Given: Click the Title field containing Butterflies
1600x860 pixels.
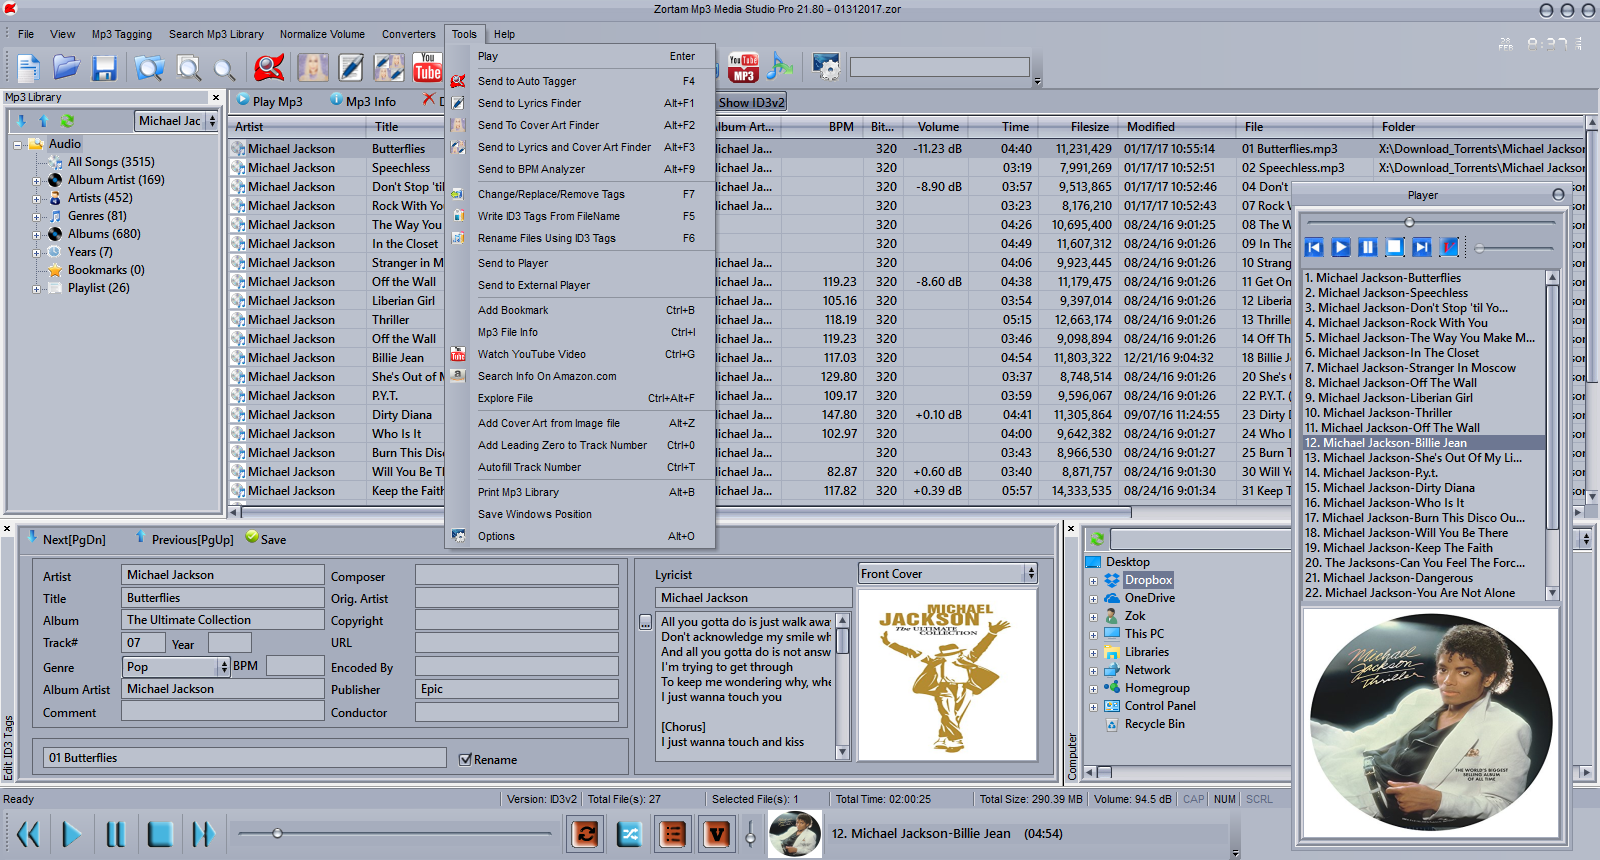Looking at the screenshot, I should tap(223, 598).
